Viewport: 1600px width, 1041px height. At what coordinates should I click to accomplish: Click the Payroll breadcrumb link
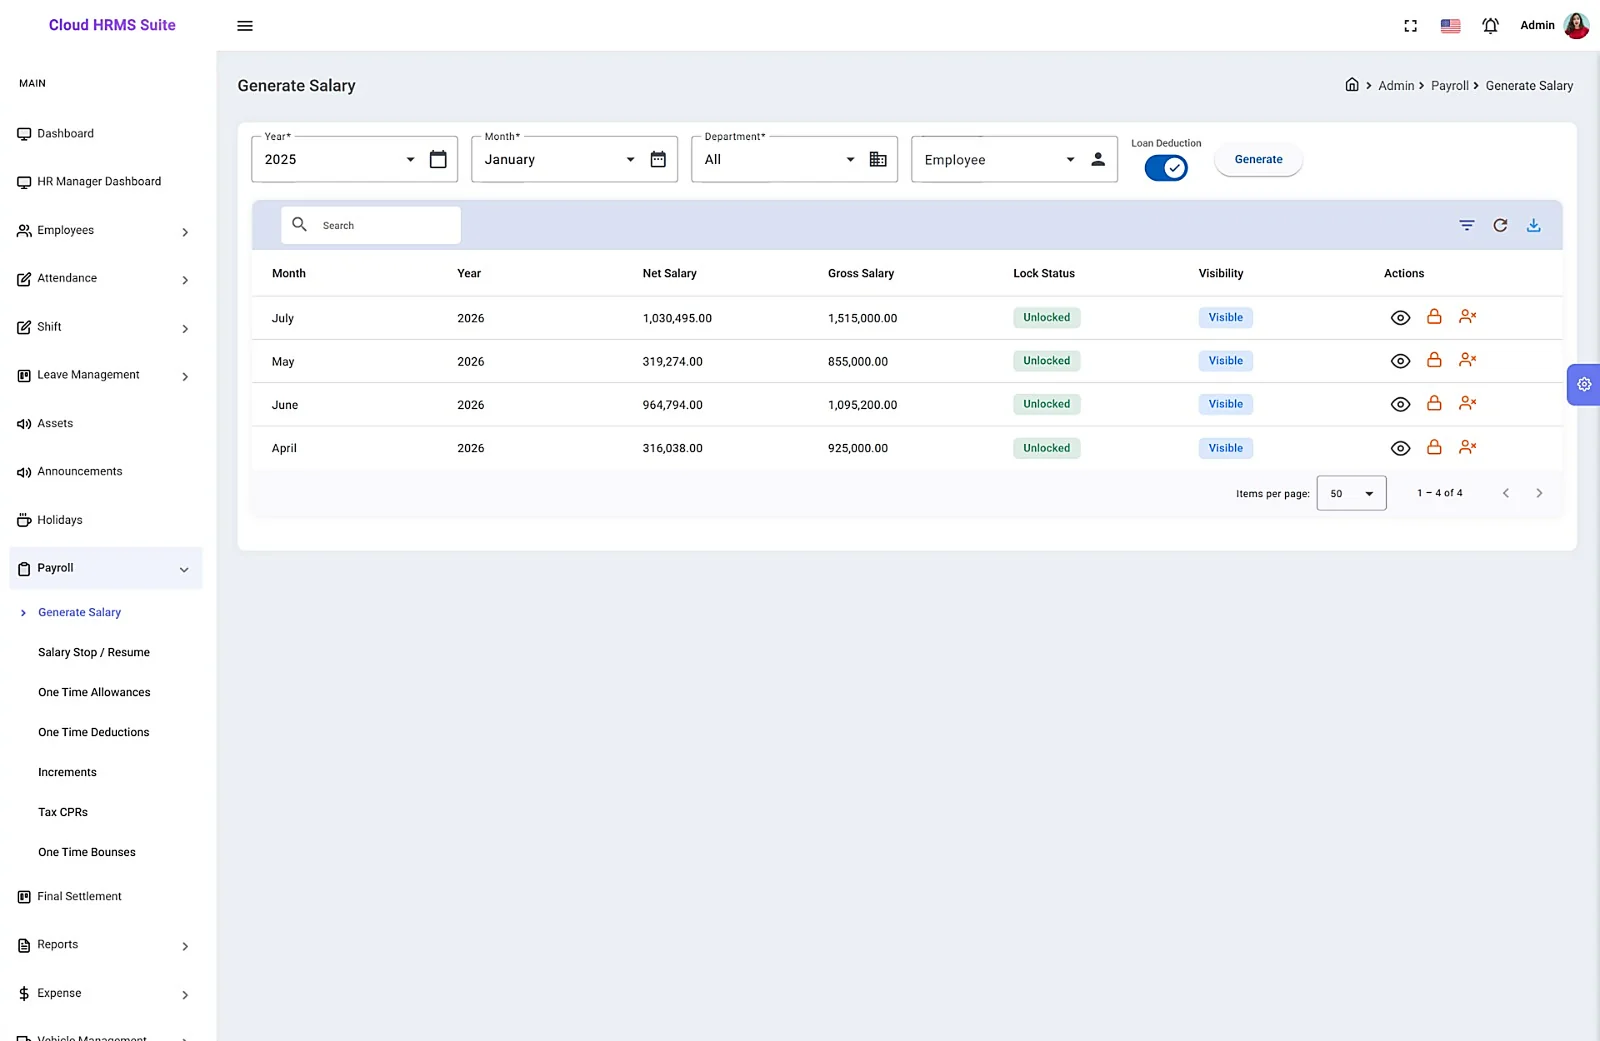click(x=1449, y=86)
